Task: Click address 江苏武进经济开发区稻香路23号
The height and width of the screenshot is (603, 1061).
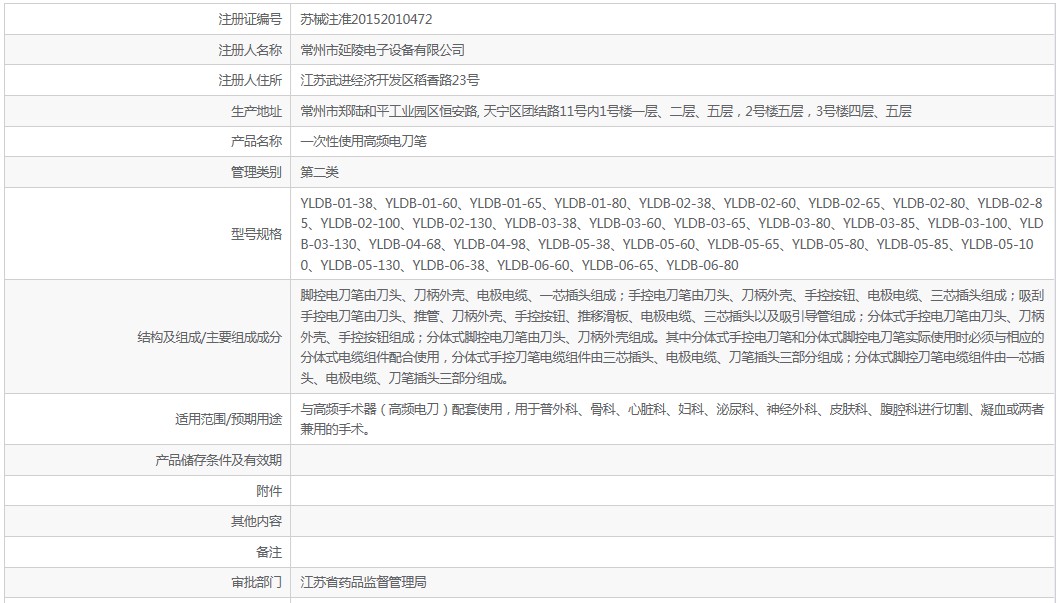Action: (390, 81)
